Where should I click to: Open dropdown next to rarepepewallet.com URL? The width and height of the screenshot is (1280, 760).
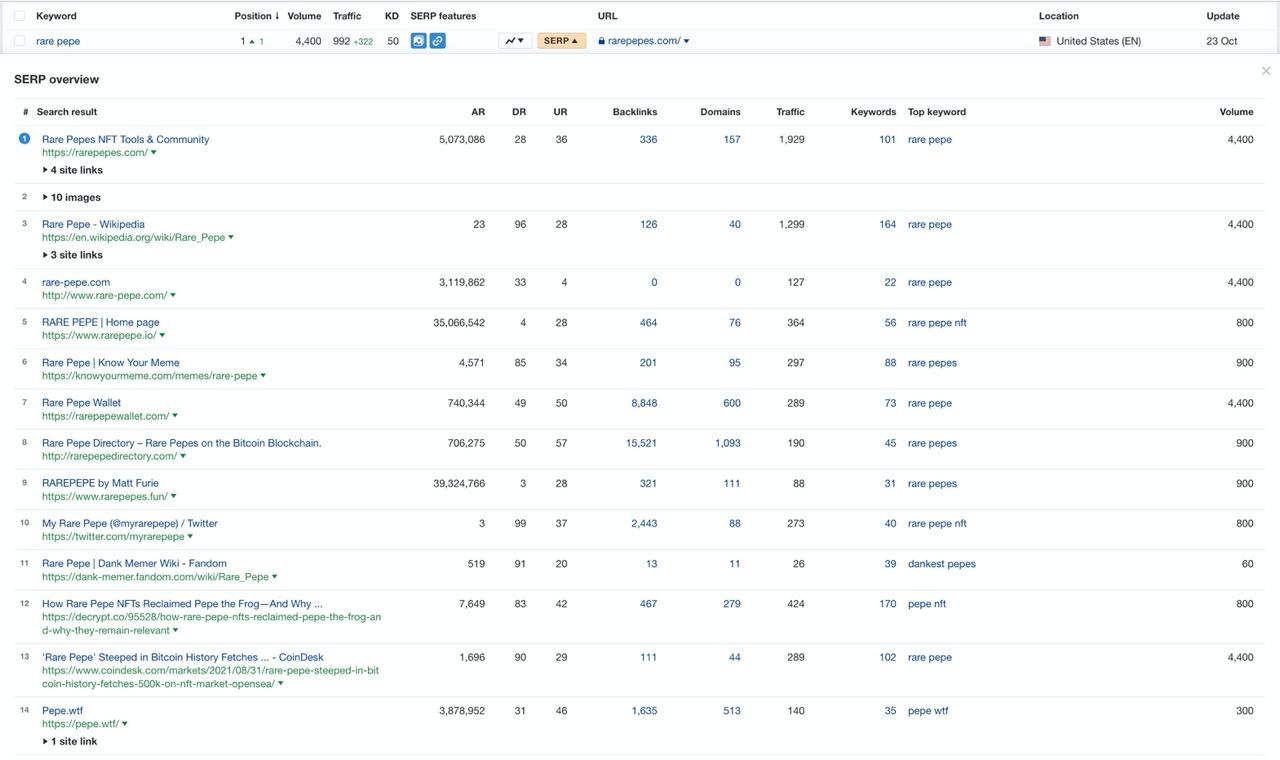(175, 416)
